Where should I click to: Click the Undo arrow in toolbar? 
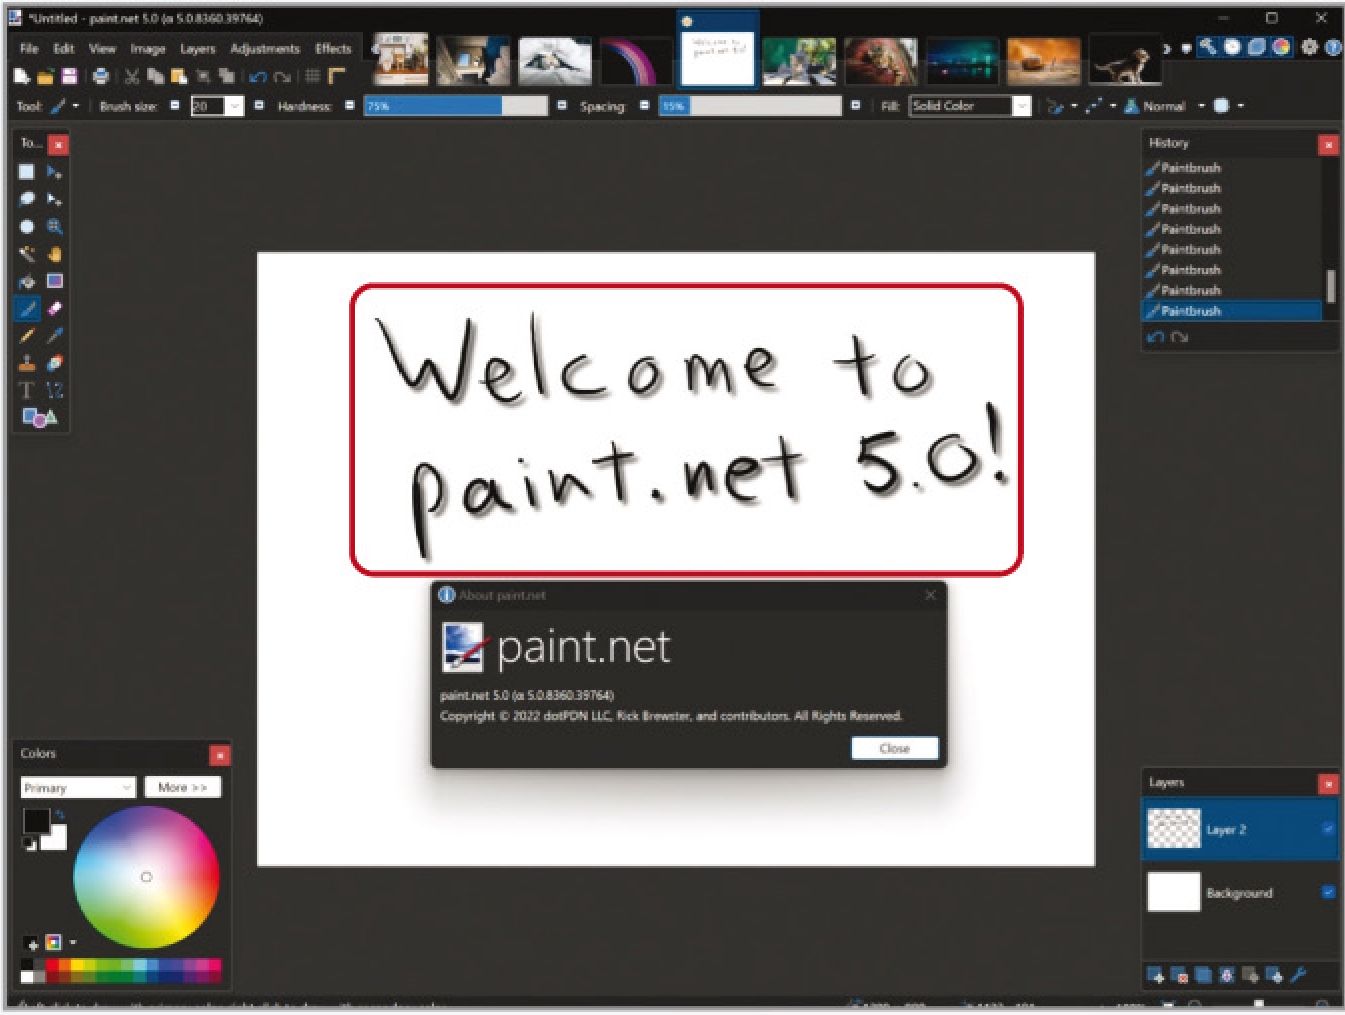point(258,76)
